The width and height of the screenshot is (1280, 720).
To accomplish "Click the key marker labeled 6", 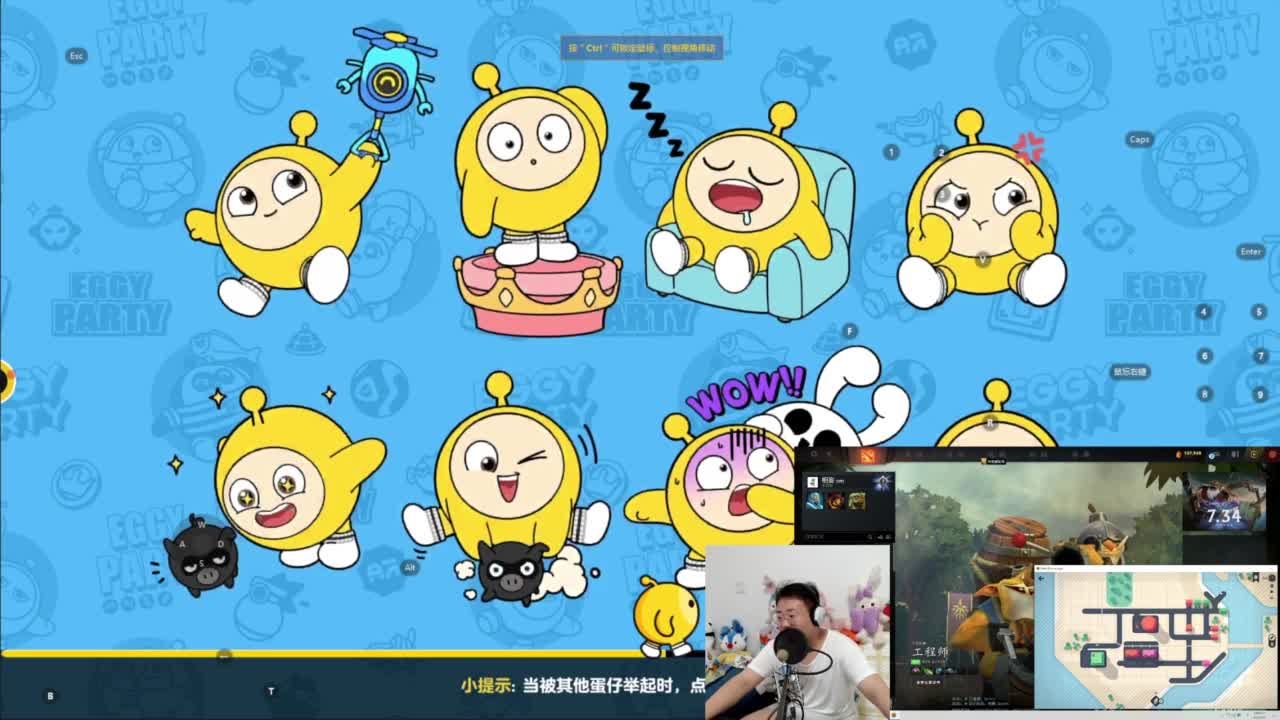I will point(1204,355).
